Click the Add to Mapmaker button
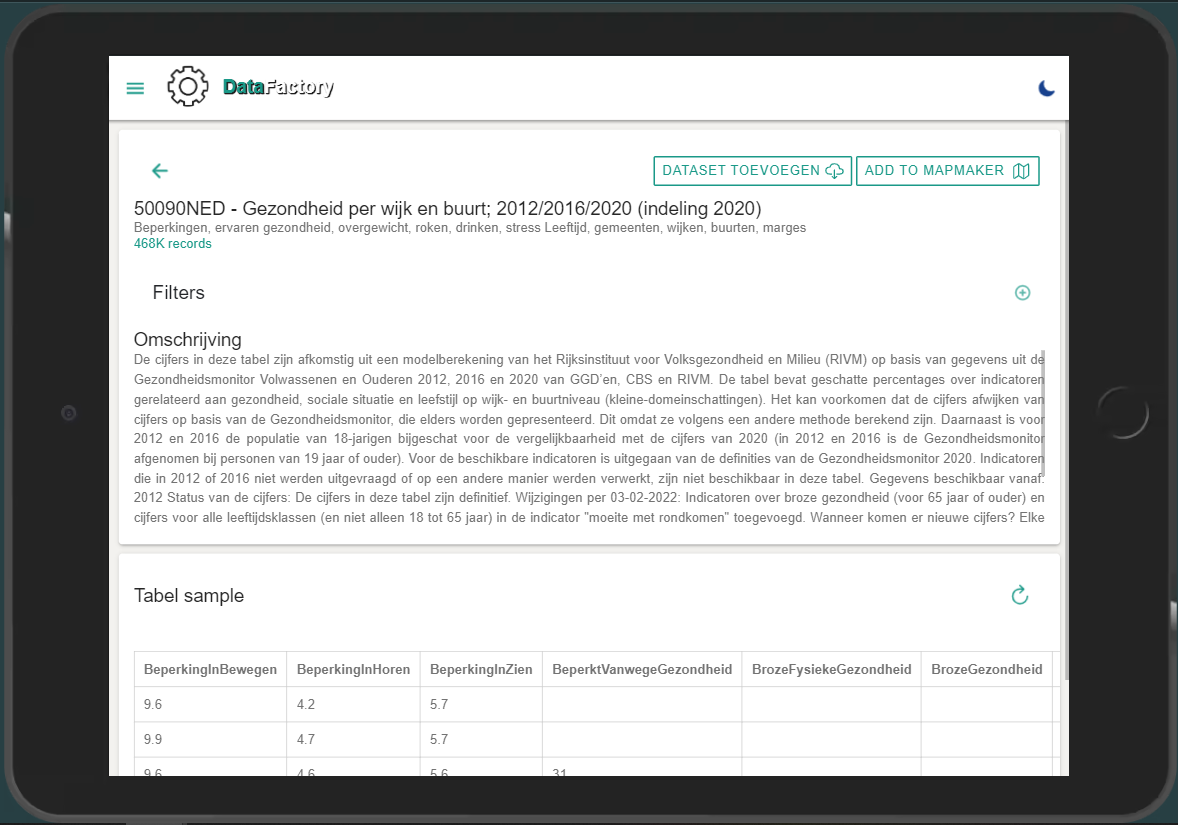 click(946, 171)
